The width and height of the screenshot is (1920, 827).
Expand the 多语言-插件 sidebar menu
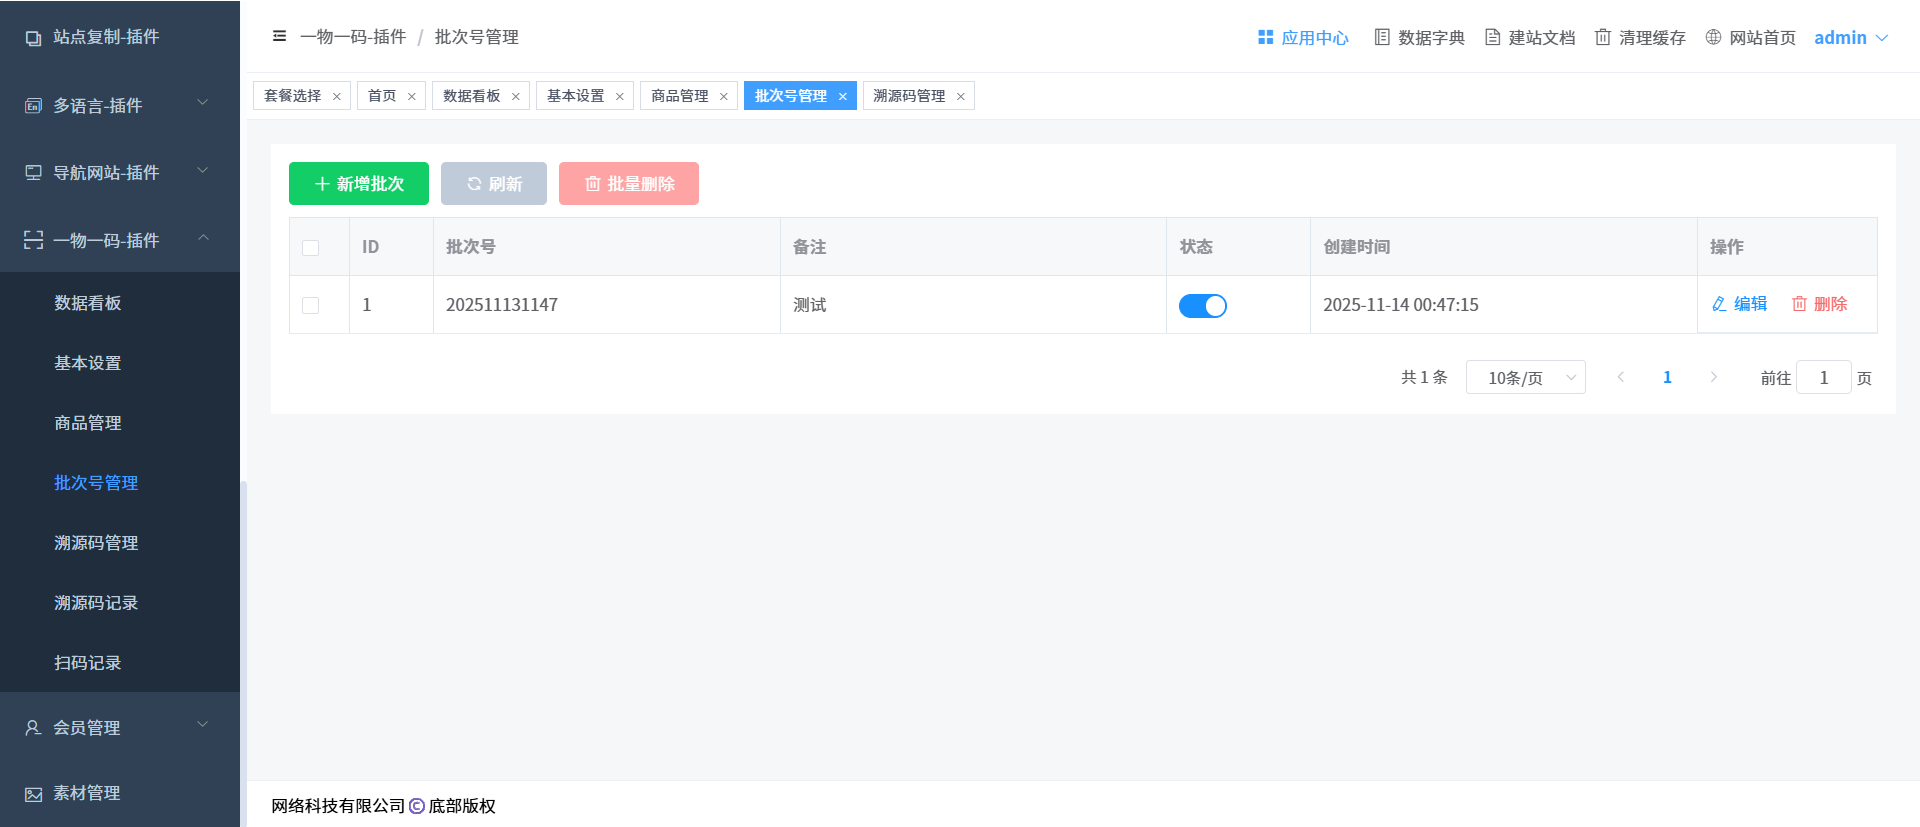120,105
